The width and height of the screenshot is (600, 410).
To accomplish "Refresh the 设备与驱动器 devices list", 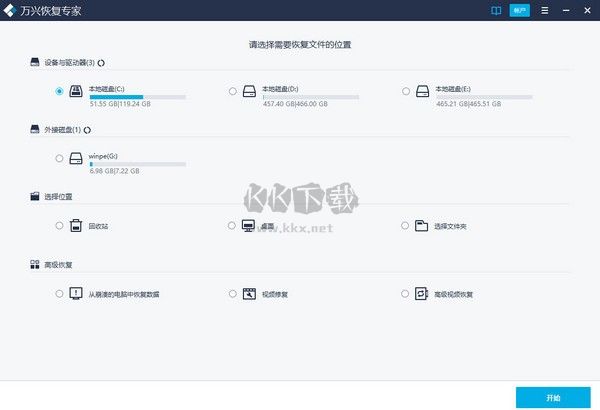I will click(101, 62).
